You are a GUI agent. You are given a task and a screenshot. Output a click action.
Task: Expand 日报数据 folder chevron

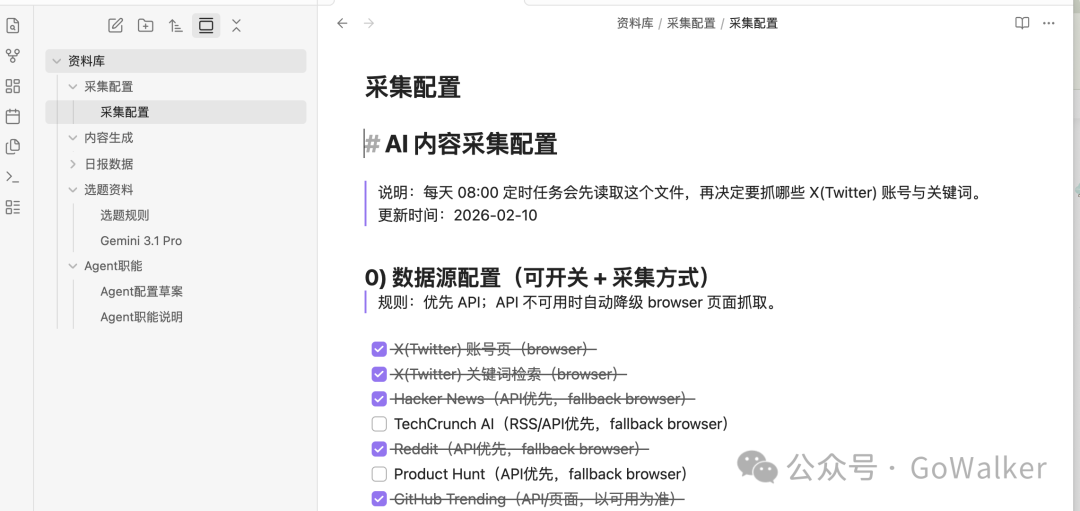(x=72, y=164)
